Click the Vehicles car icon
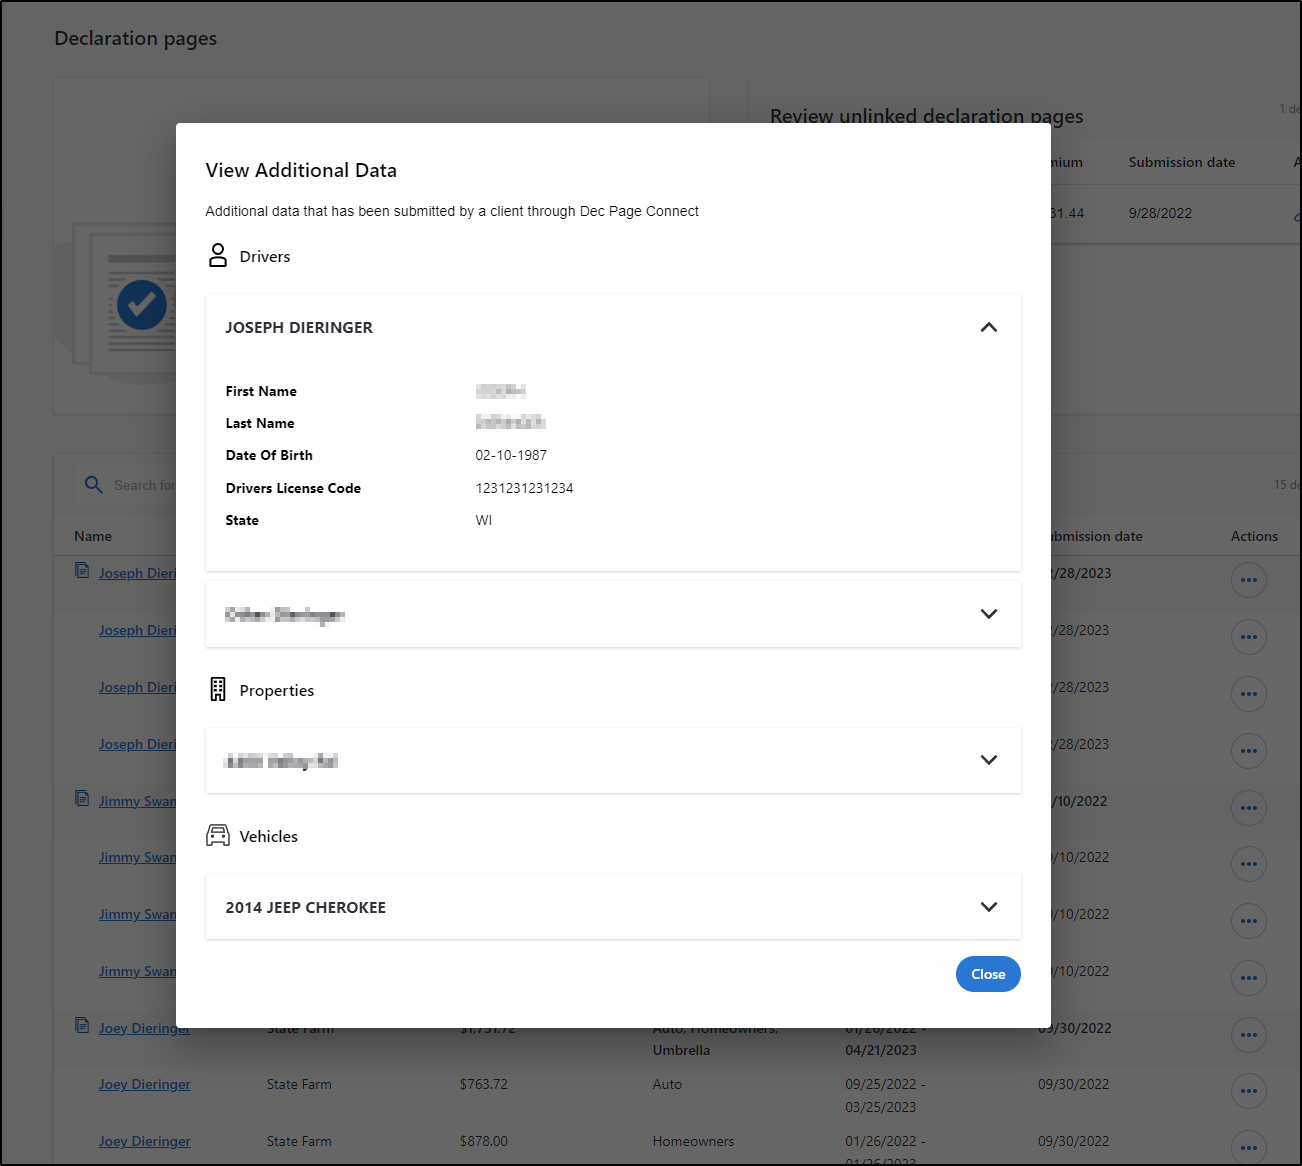This screenshot has width=1302, height=1166. click(218, 835)
